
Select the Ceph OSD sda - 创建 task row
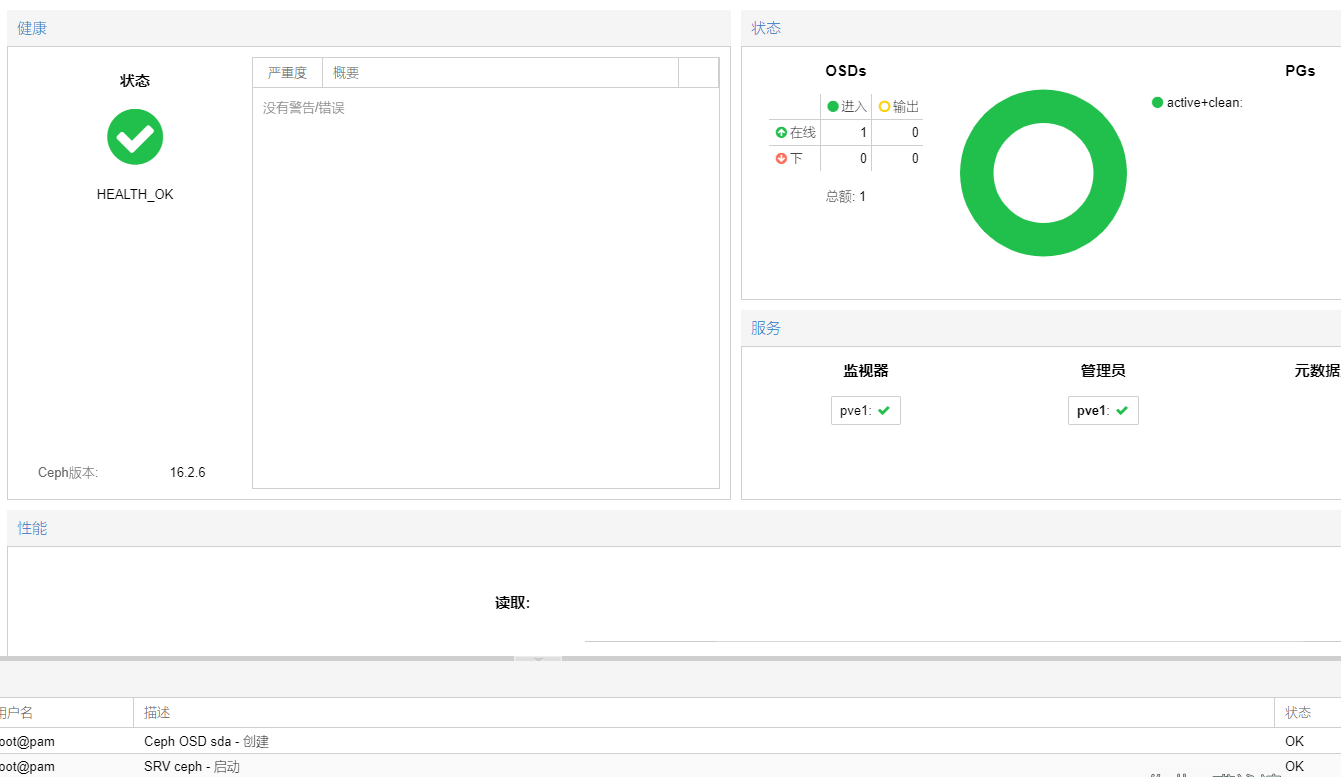point(670,742)
